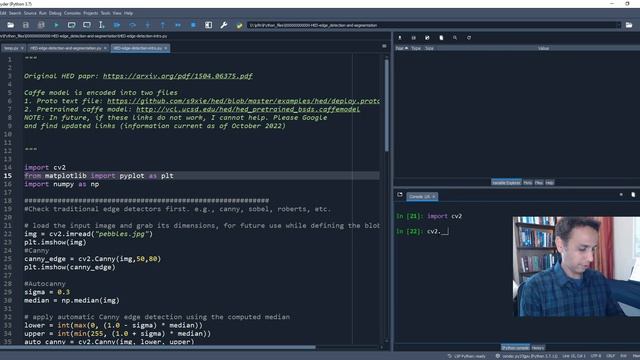Clear the console with the page icon

[x=633, y=195]
